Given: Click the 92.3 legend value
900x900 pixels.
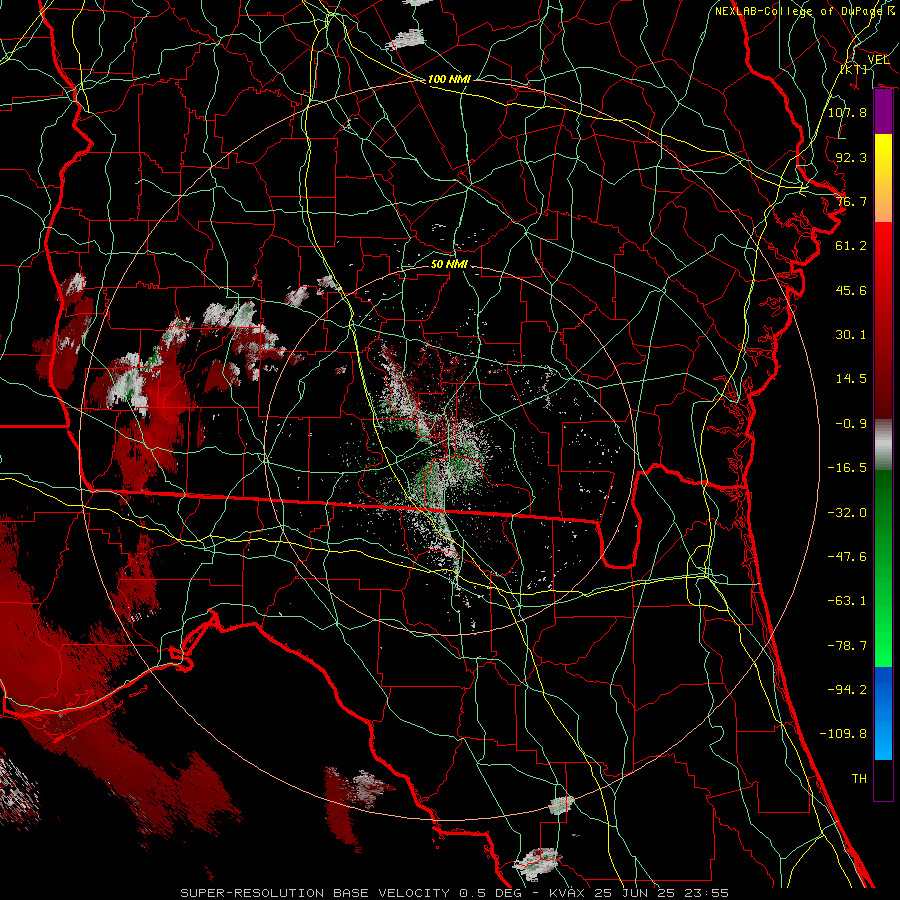Looking at the screenshot, I should [x=851, y=157].
